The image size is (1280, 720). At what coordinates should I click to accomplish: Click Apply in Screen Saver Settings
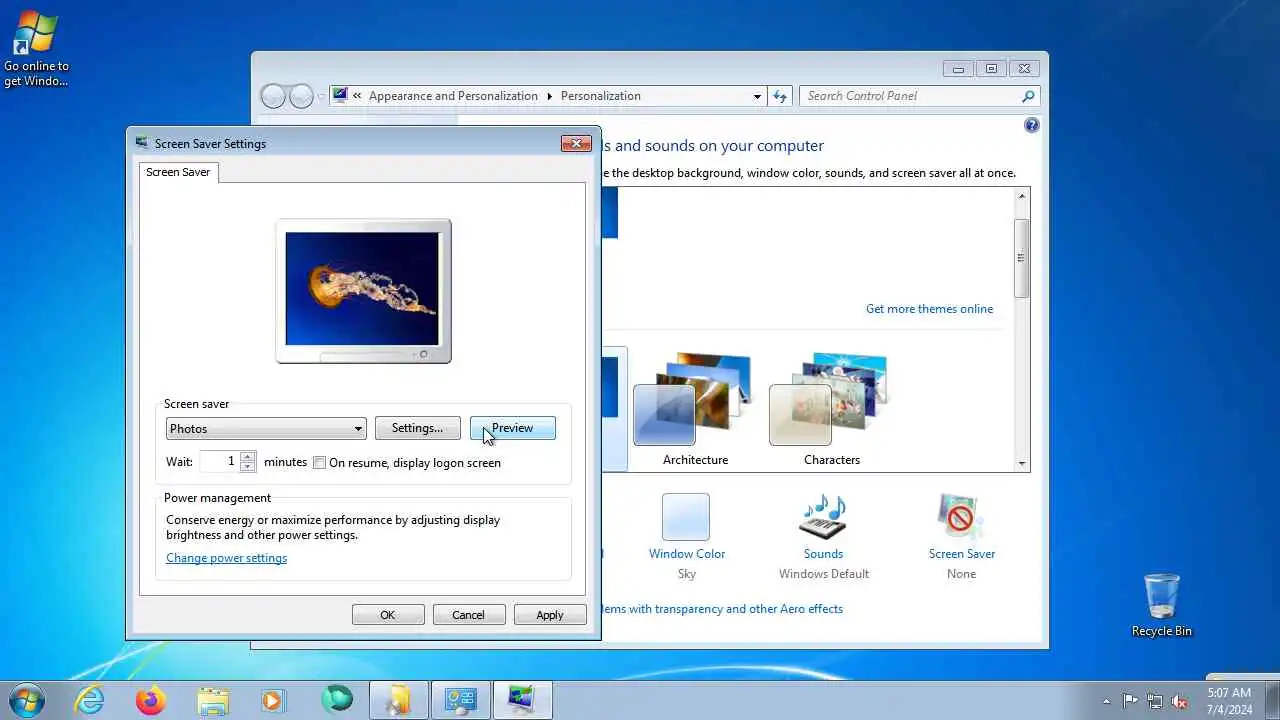550,615
